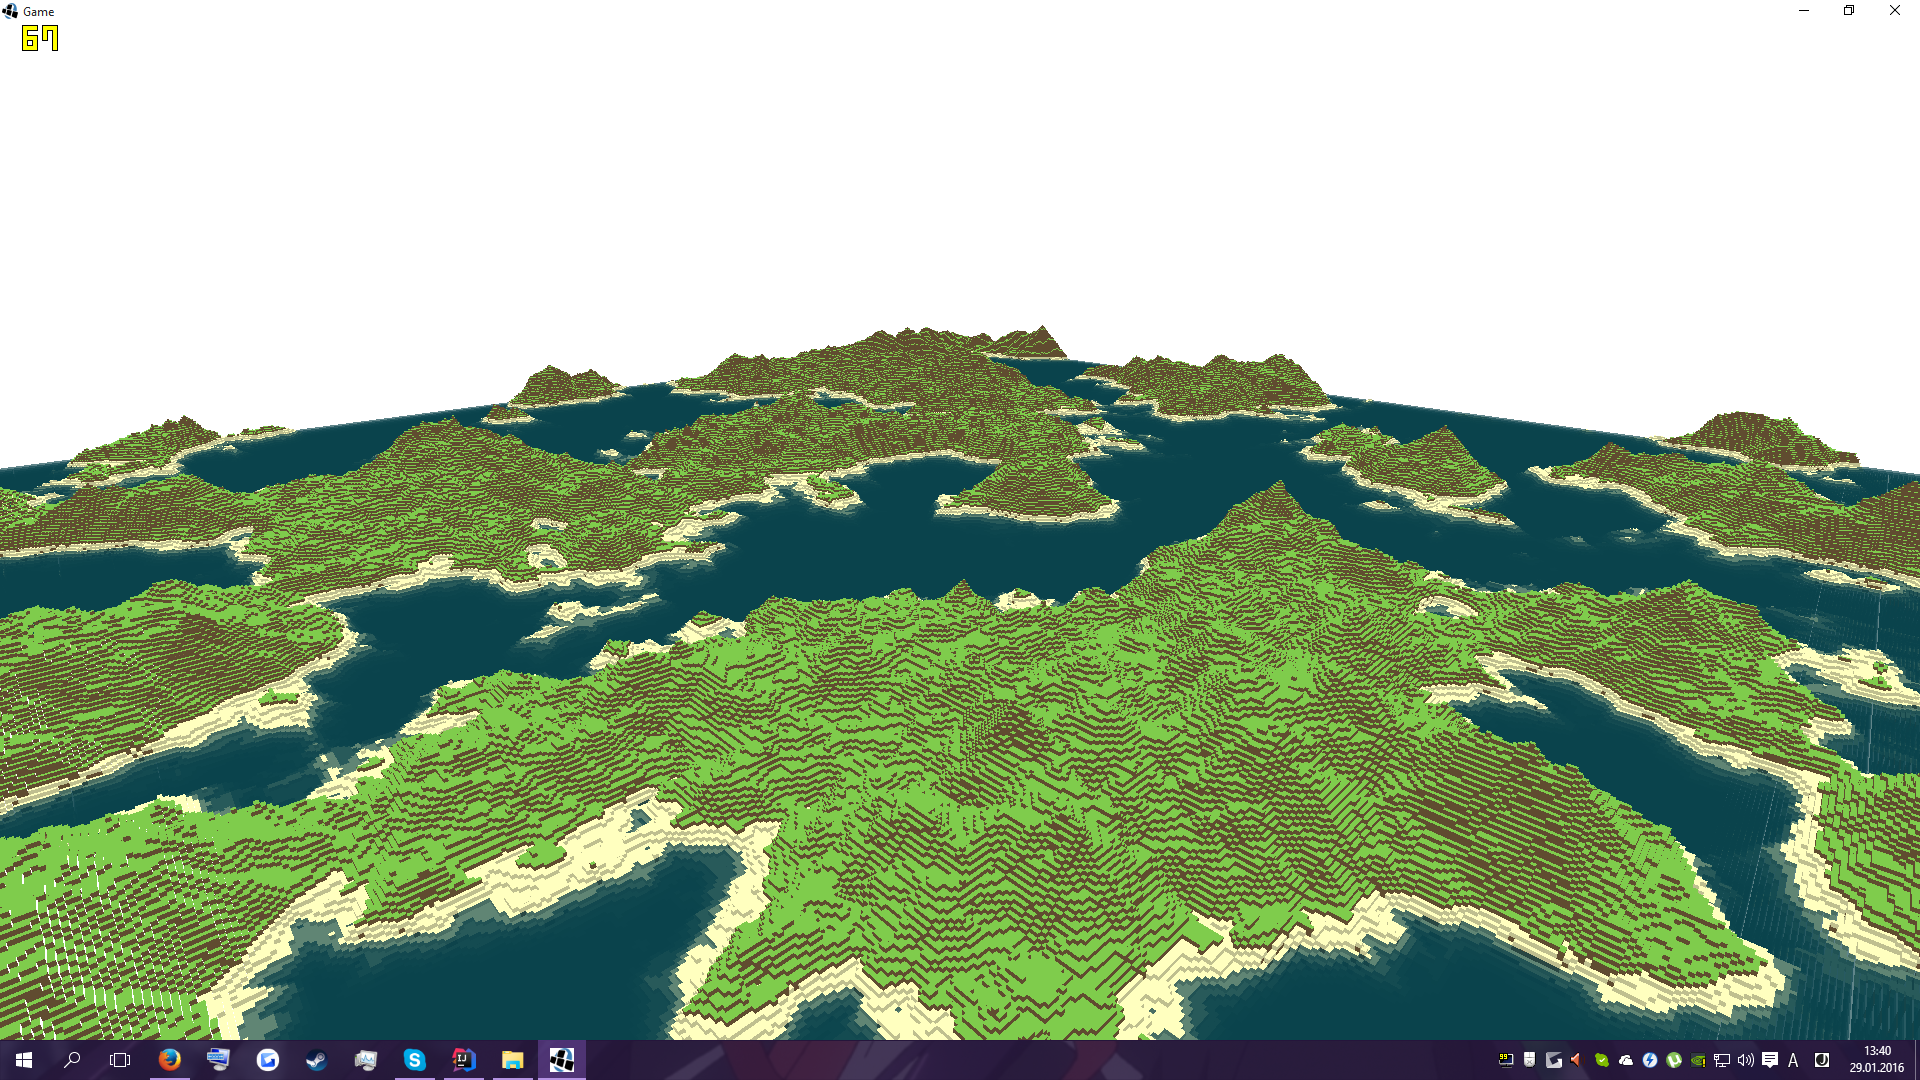
Task: Open the Windows Start menu
Action: 24,1060
